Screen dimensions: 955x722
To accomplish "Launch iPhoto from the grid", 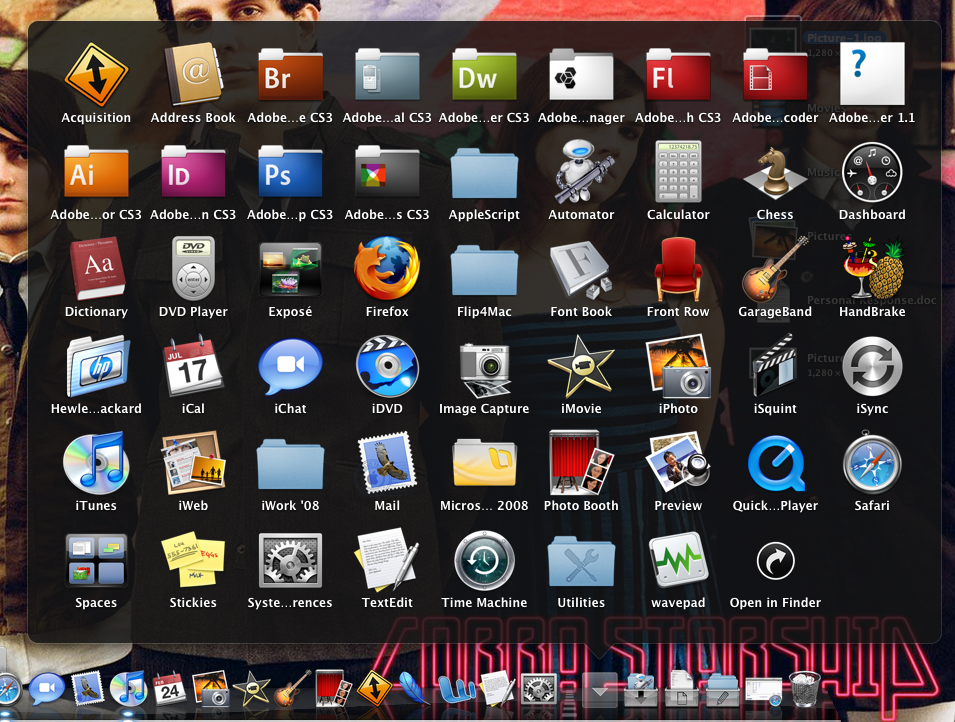I will coord(678,366).
